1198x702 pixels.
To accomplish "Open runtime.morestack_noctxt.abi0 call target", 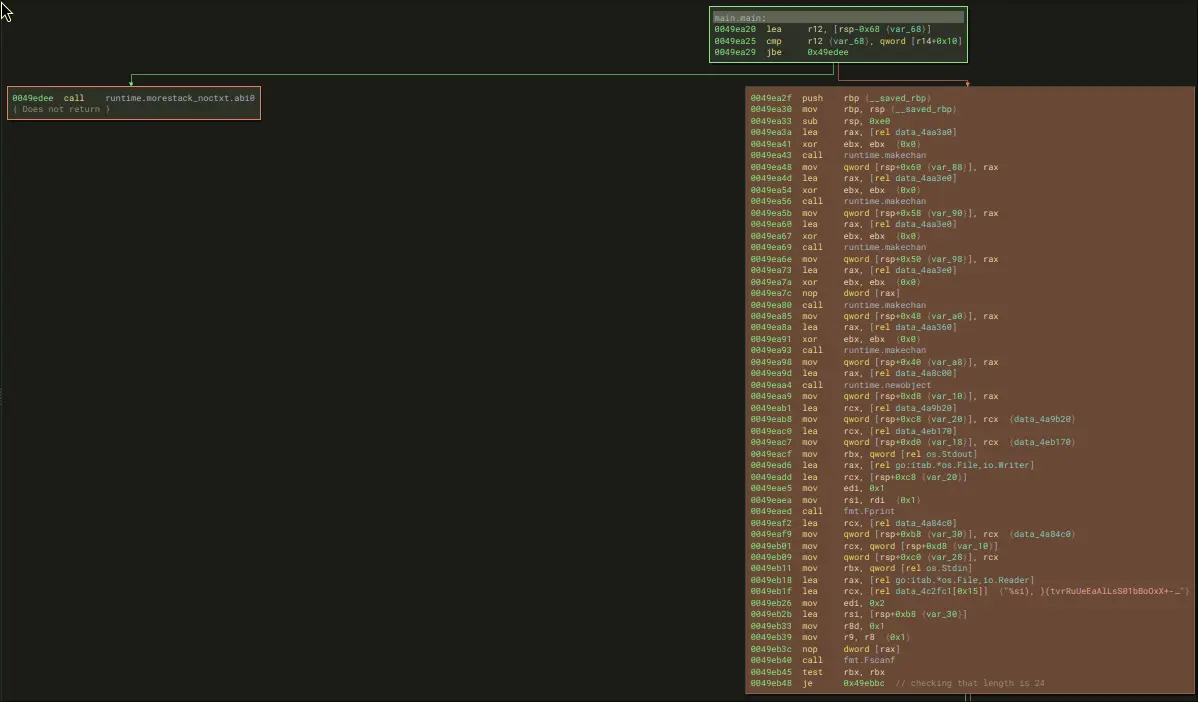I will (x=180, y=98).
